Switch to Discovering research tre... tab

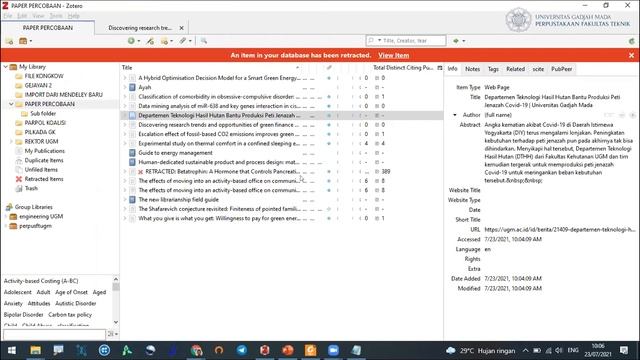[140, 28]
